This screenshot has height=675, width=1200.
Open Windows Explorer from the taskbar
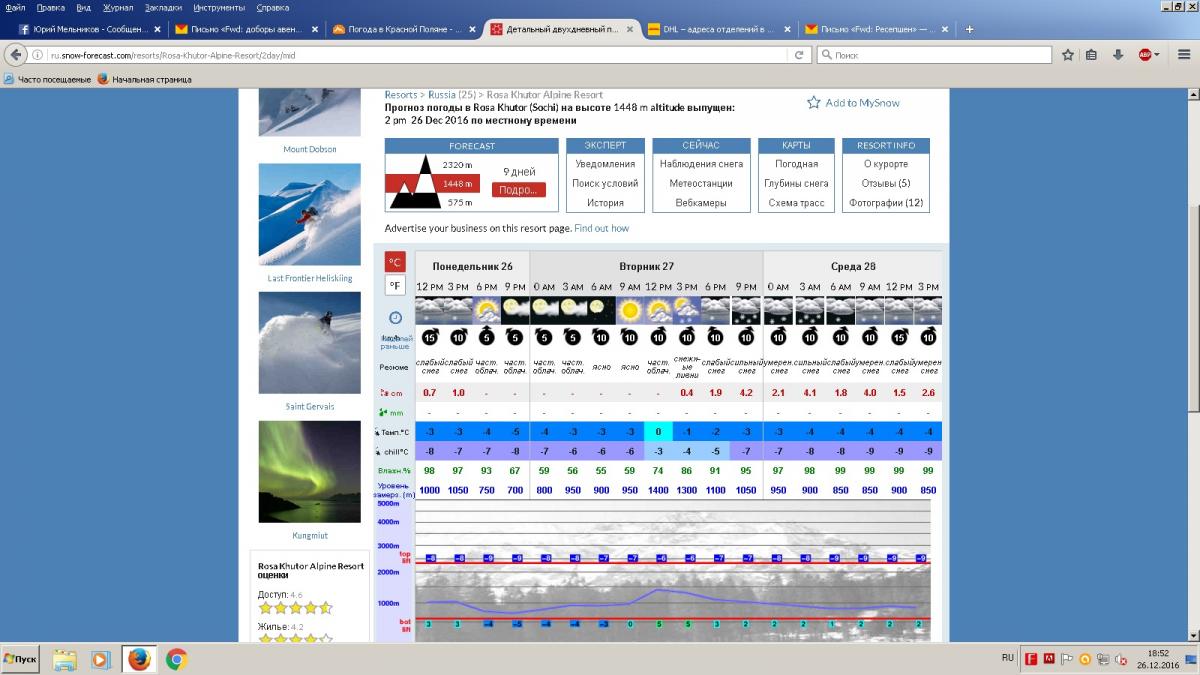65,659
